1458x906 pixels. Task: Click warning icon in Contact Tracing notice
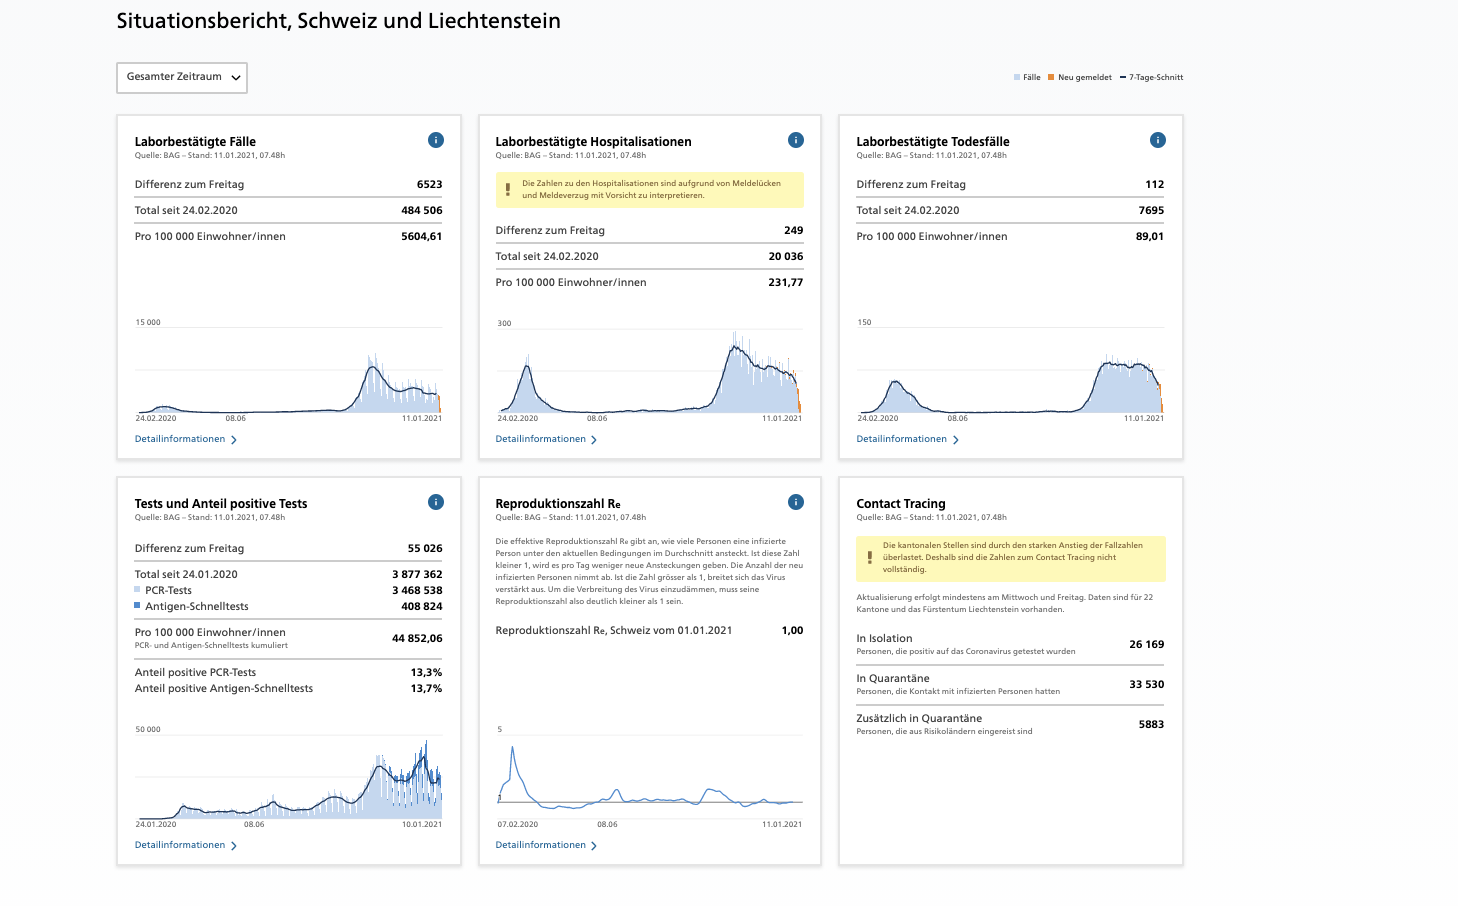coord(869,557)
